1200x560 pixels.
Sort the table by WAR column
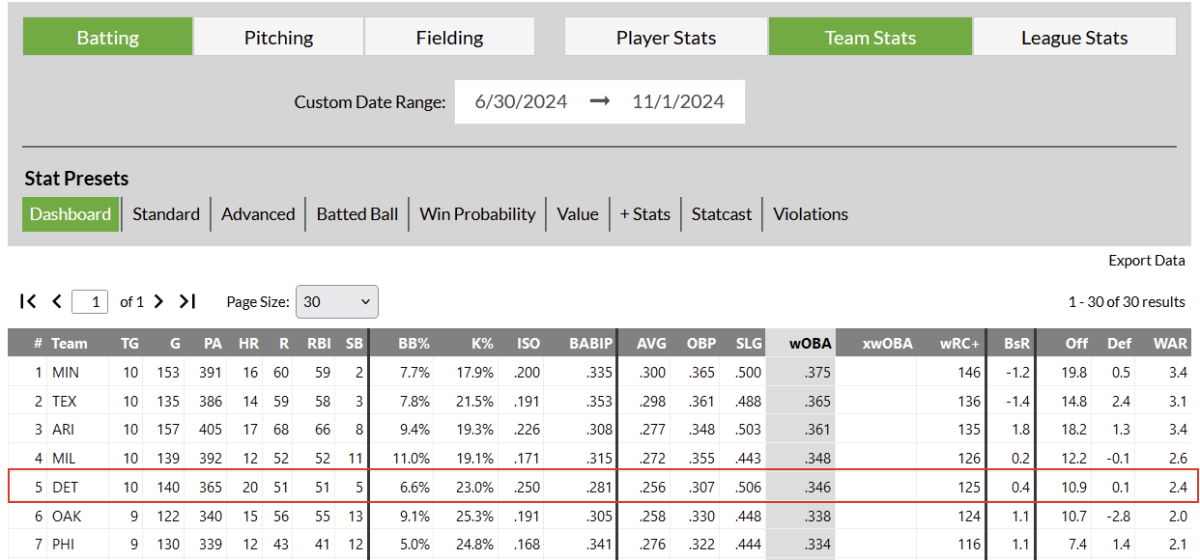(x=1169, y=343)
